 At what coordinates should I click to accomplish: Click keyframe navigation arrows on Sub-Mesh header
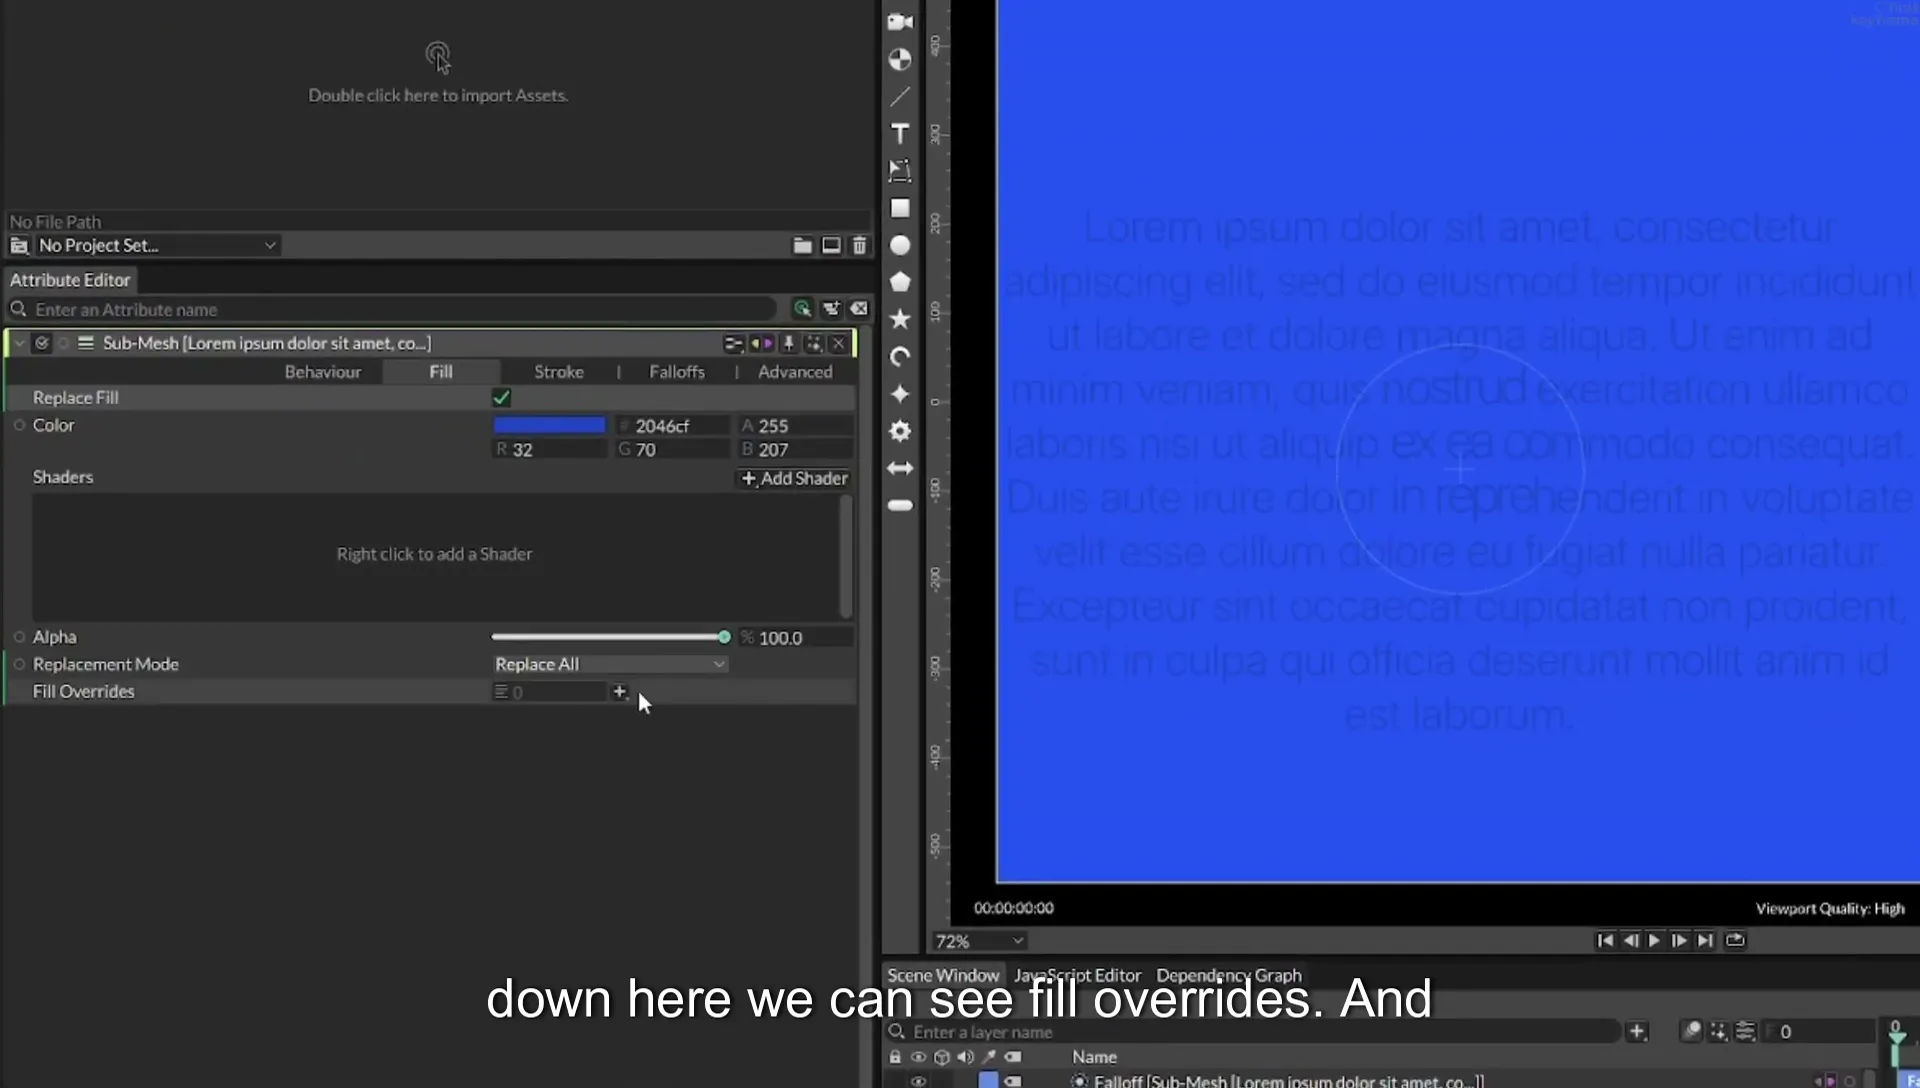point(762,343)
